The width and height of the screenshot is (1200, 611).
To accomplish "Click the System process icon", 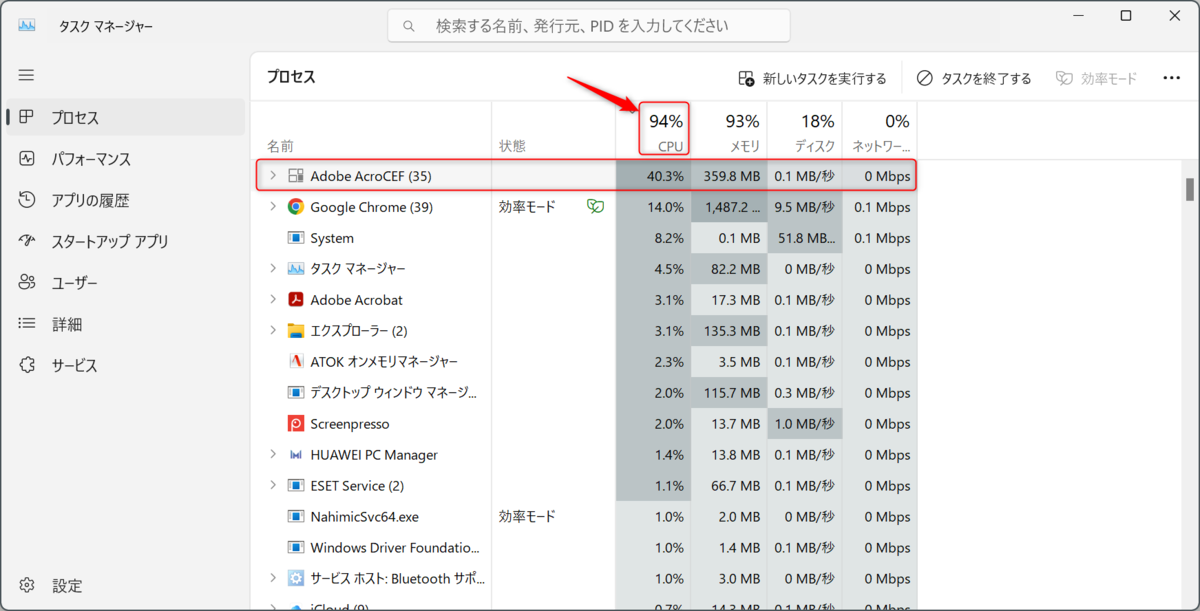I will click(296, 238).
